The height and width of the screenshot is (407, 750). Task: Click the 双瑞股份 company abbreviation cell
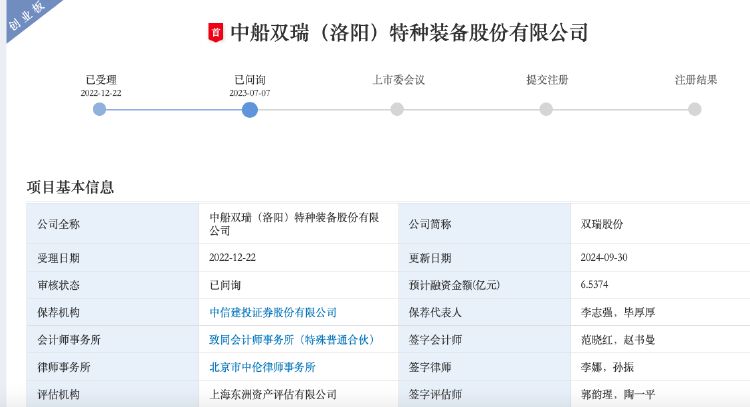coord(601,224)
